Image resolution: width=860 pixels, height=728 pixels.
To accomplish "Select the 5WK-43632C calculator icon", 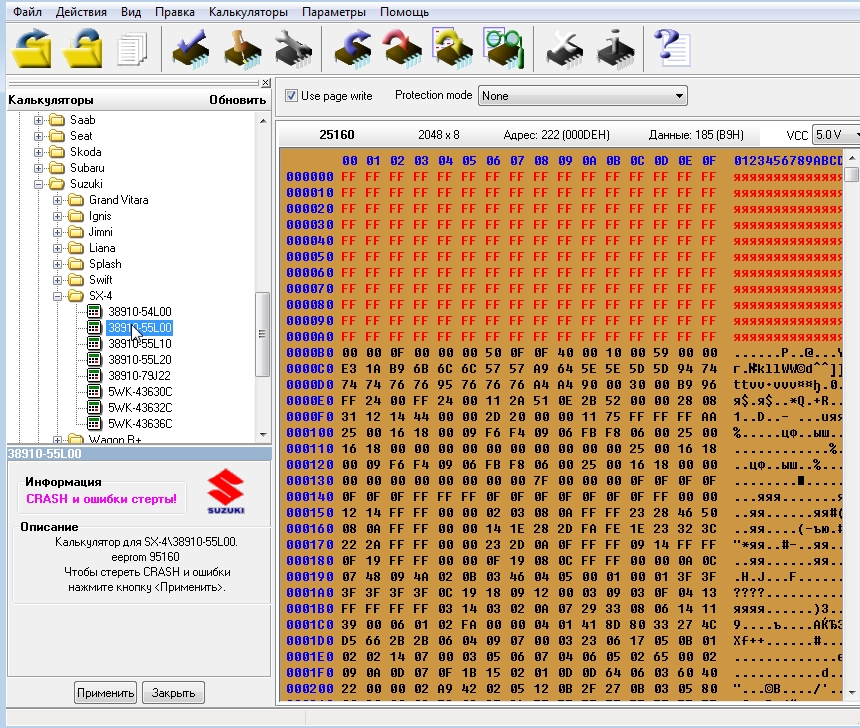I will [x=94, y=408].
